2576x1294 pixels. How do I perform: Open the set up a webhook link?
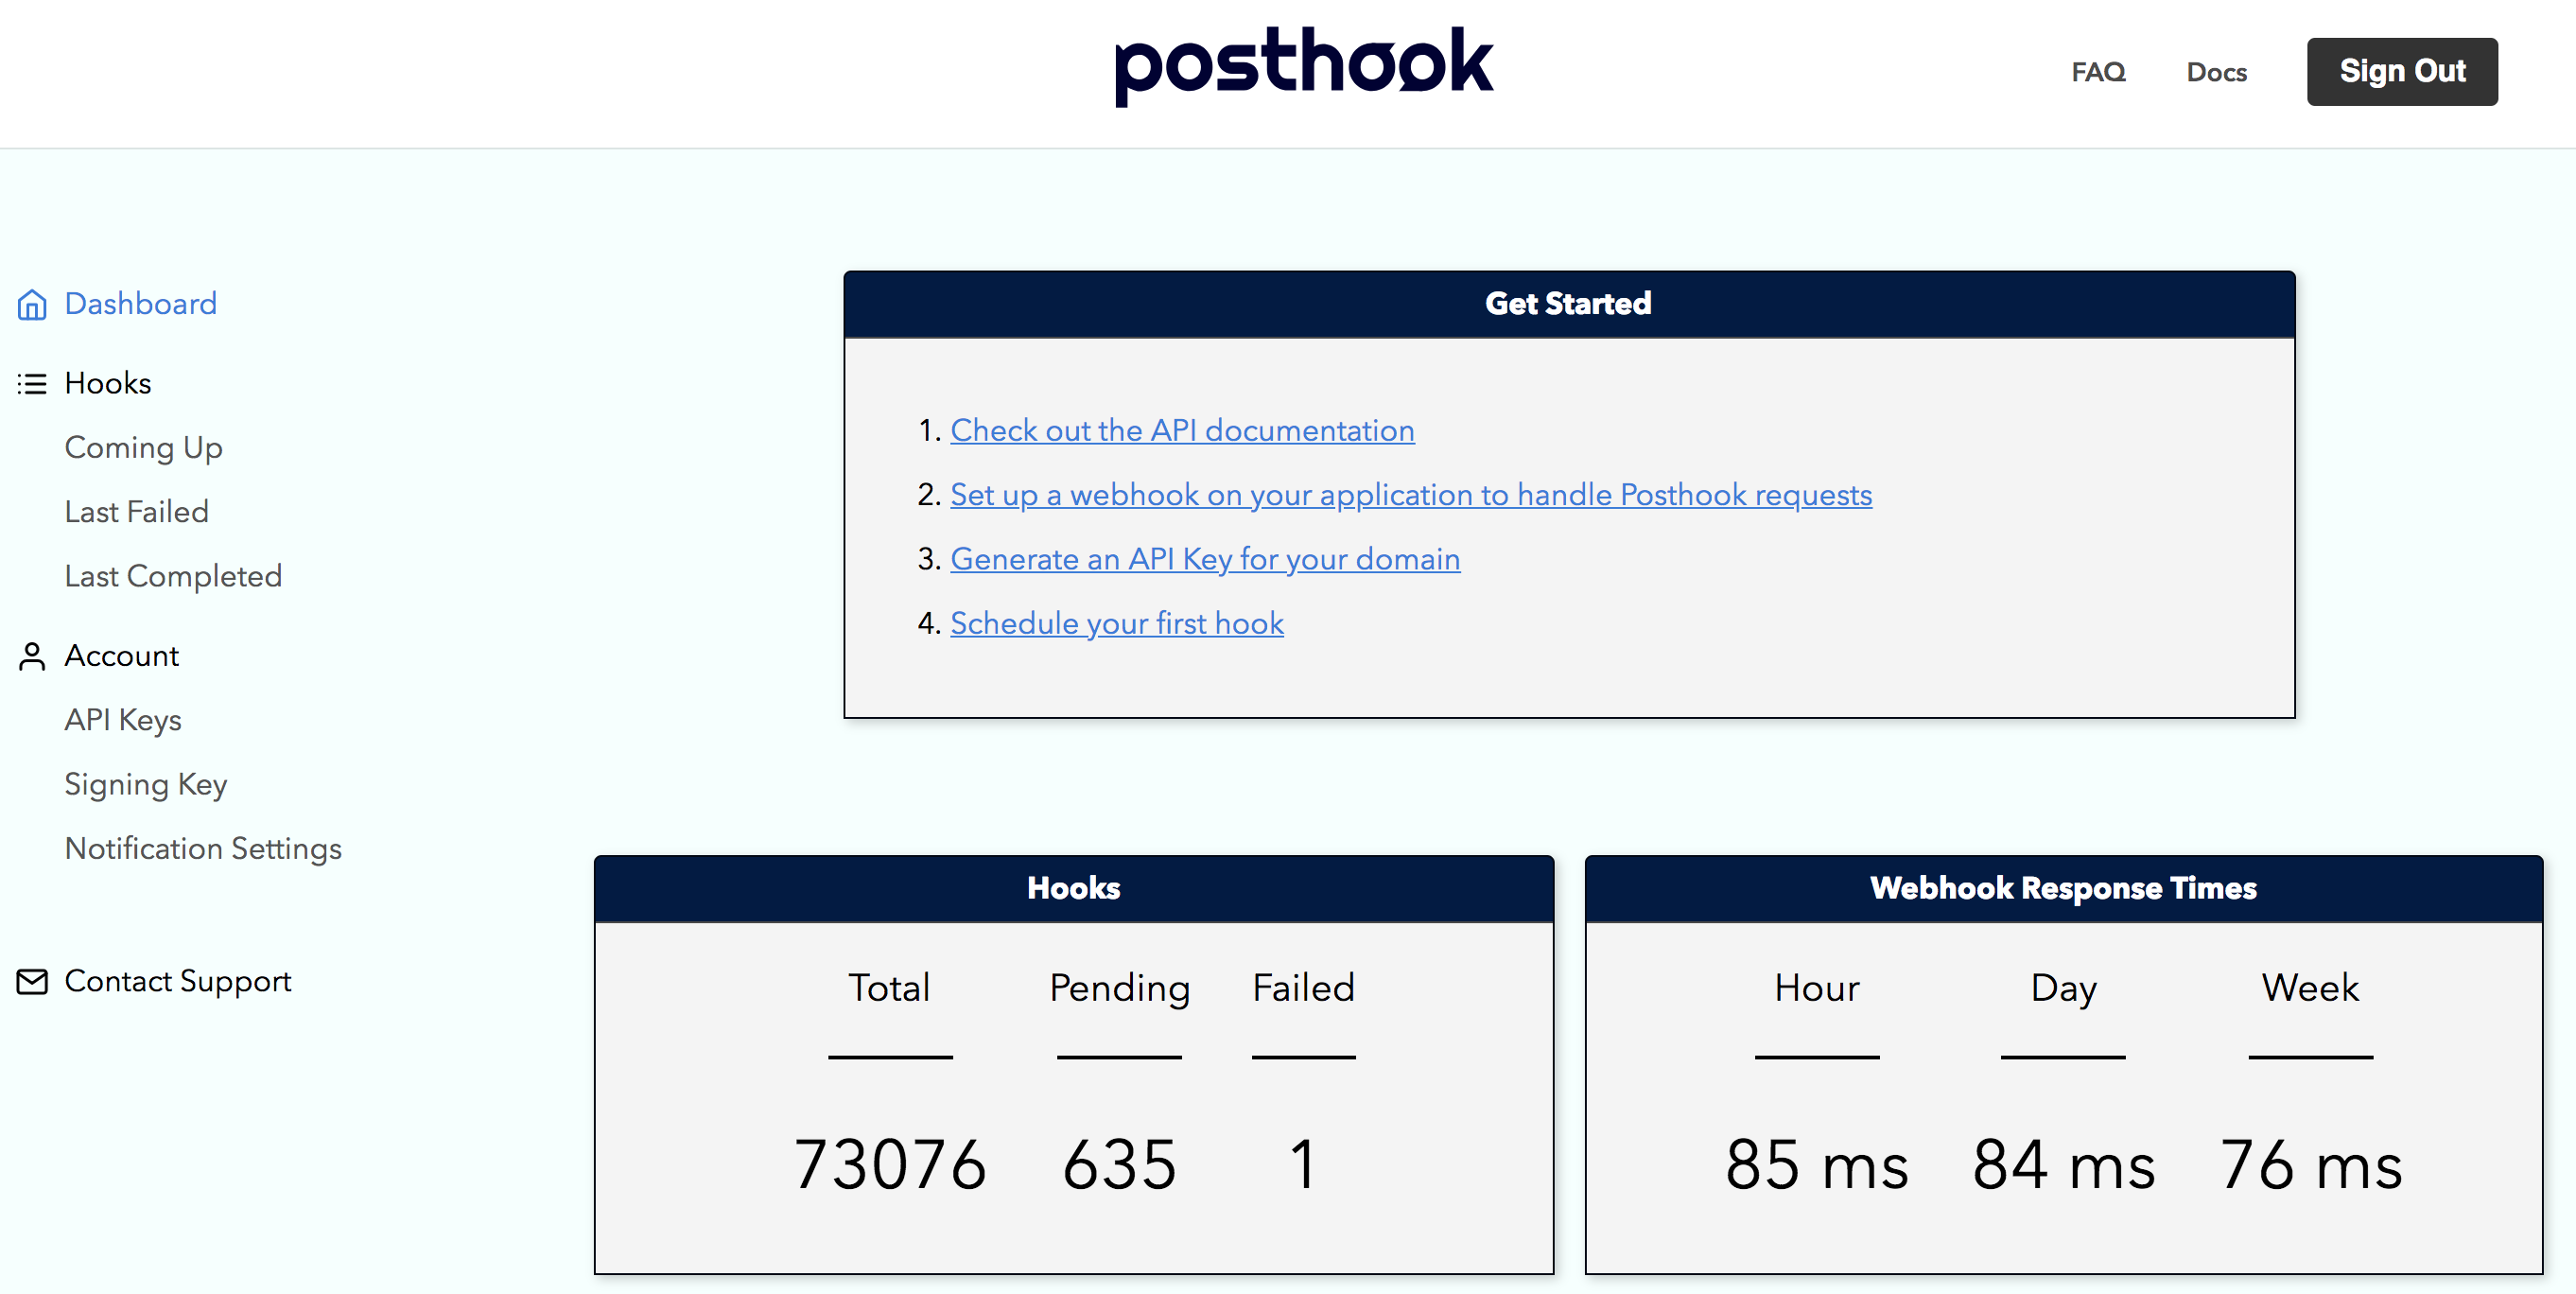coord(1410,494)
